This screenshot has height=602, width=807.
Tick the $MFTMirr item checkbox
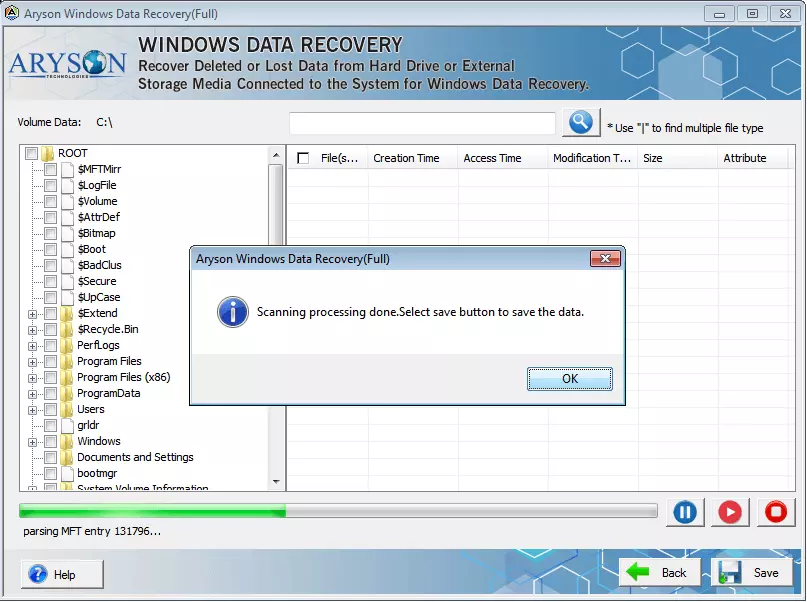tap(50, 169)
